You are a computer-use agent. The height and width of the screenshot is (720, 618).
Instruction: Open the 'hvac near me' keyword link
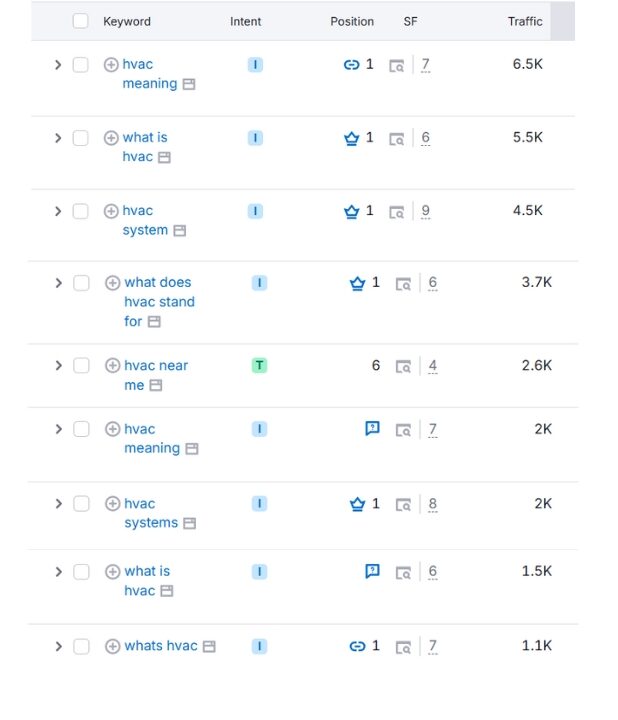[x=156, y=375]
